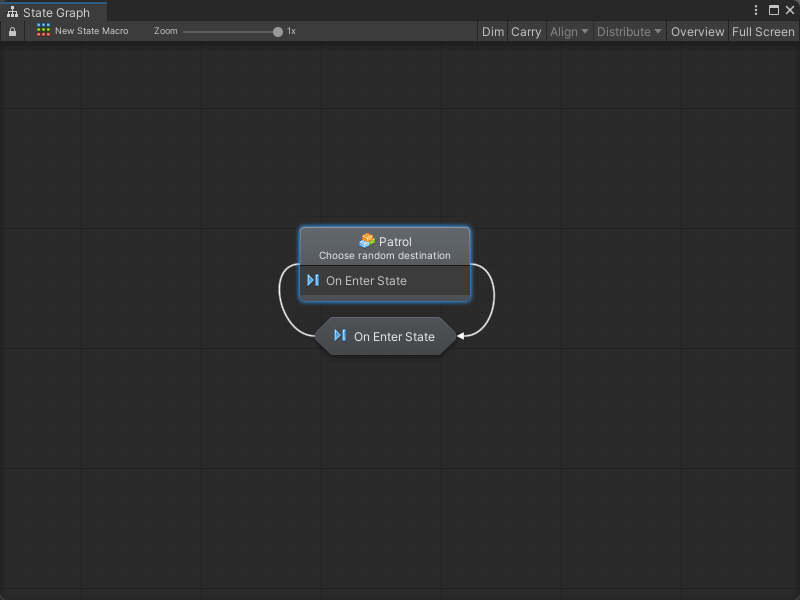Click the State Graph hierarchy icon in tab
This screenshot has width=800, height=600.
pyautogui.click(x=12, y=13)
